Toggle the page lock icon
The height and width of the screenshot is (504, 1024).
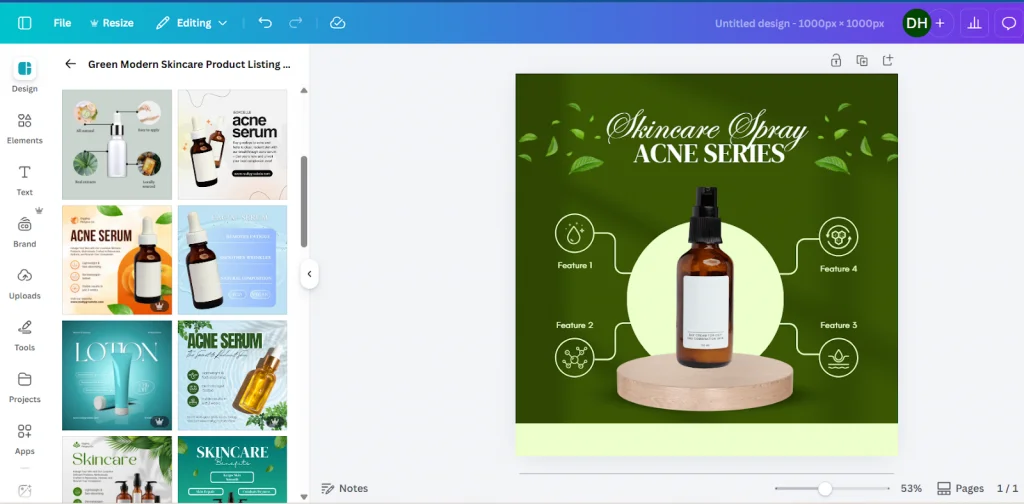[835, 61]
